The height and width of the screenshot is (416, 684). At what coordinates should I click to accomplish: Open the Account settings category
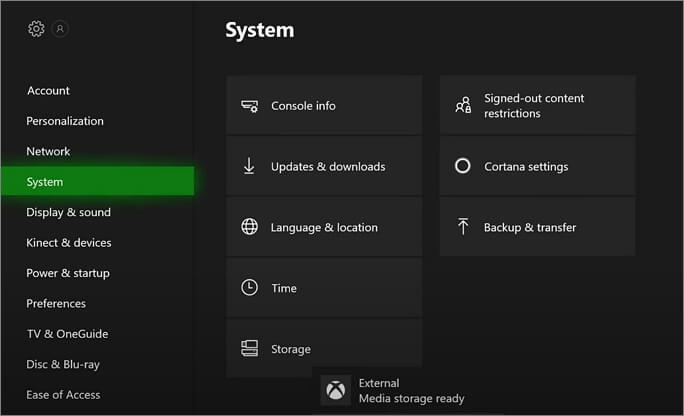pyautogui.click(x=48, y=91)
